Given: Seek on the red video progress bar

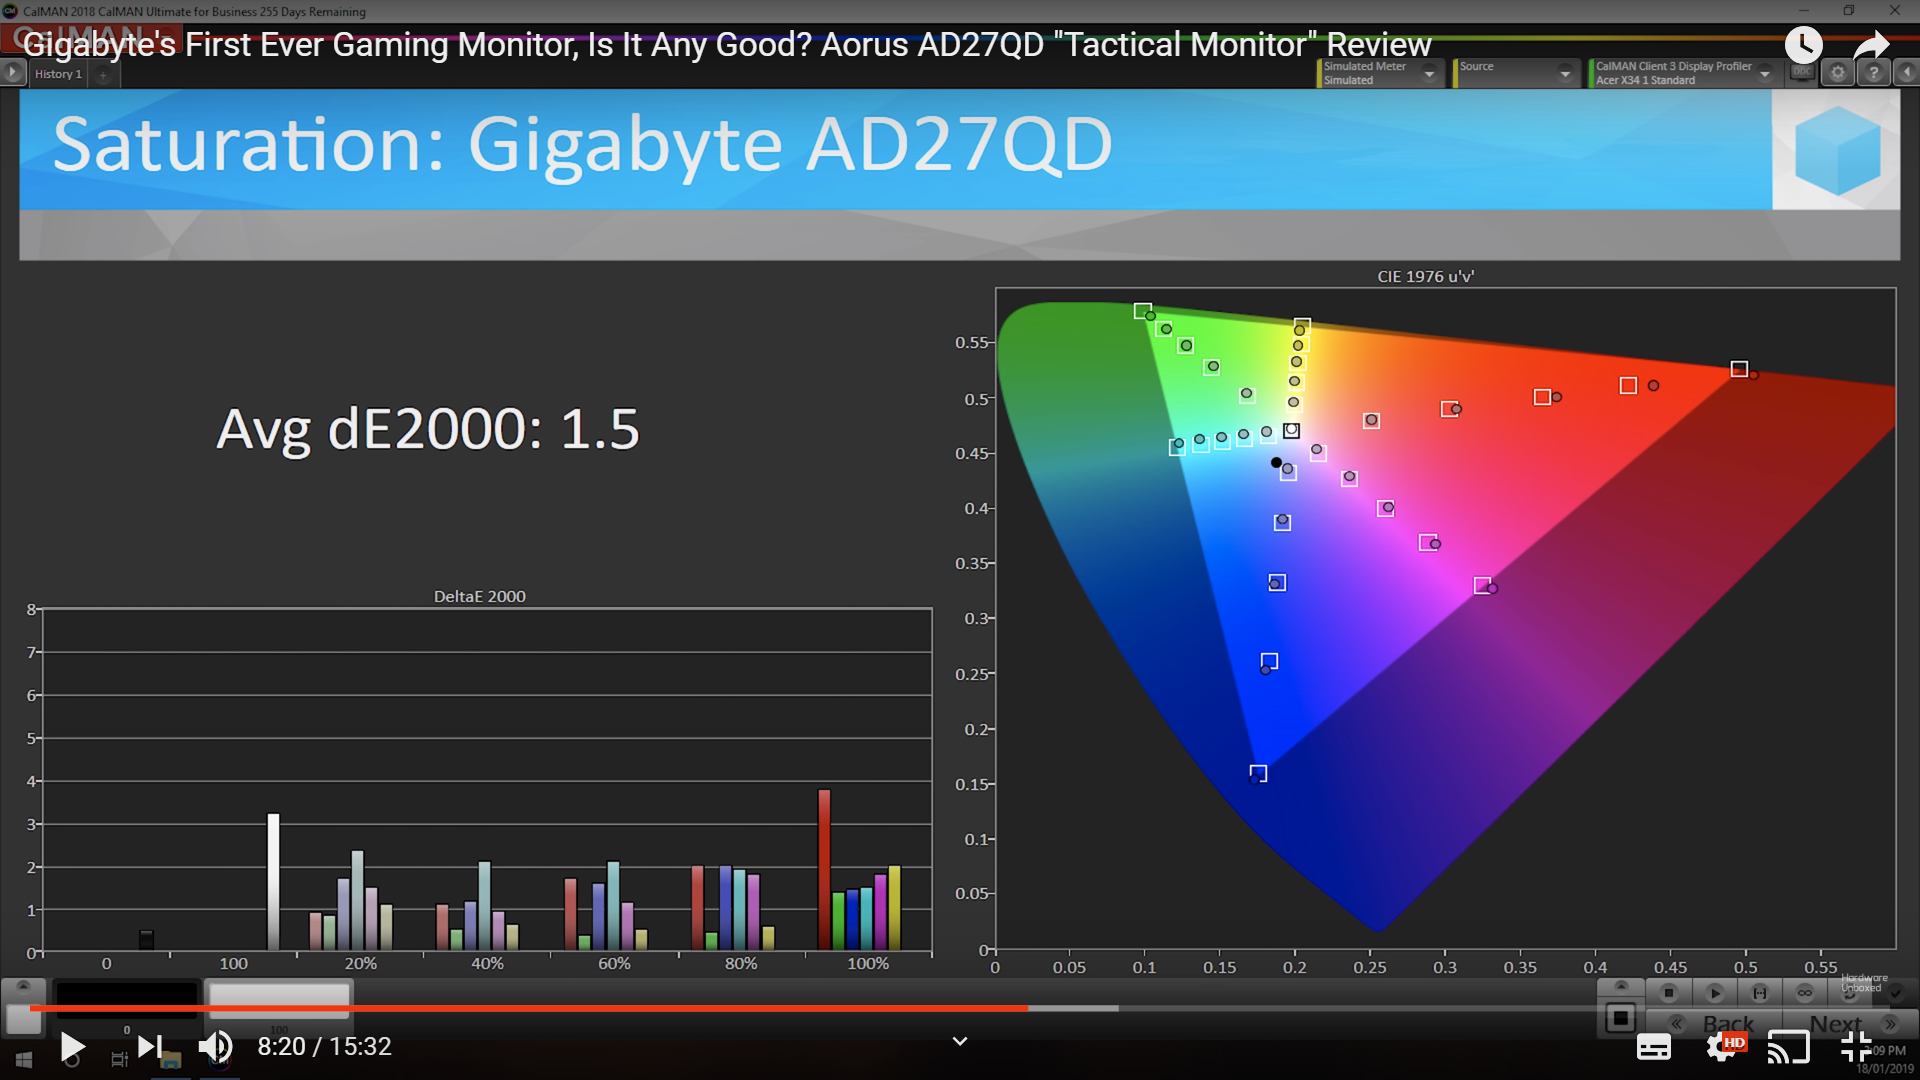Looking at the screenshot, I should pyautogui.click(x=528, y=1008).
